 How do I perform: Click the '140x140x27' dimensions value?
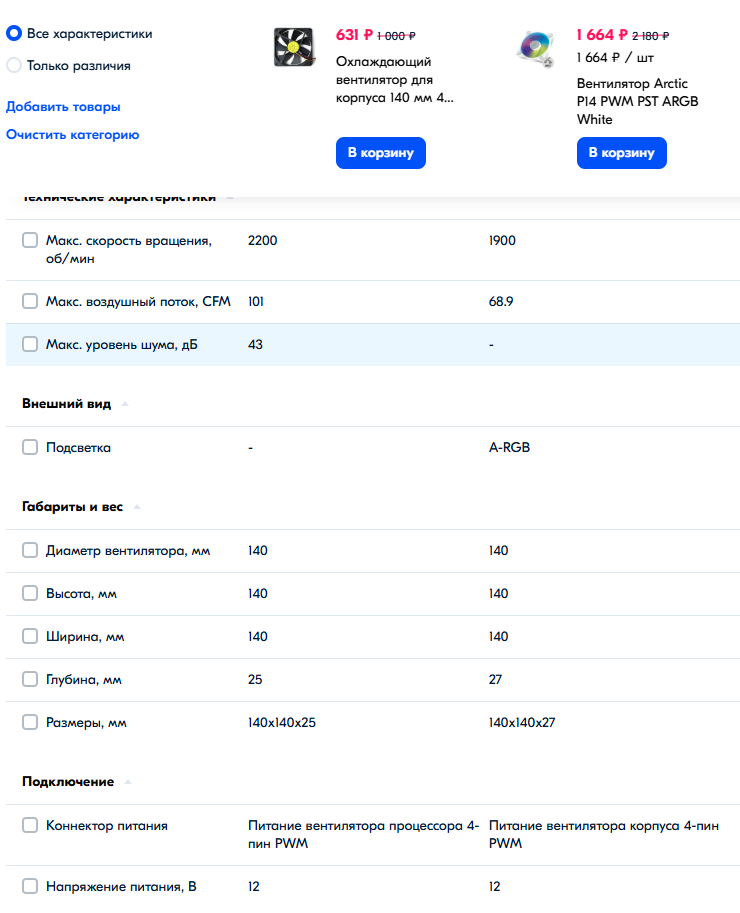tap(522, 723)
